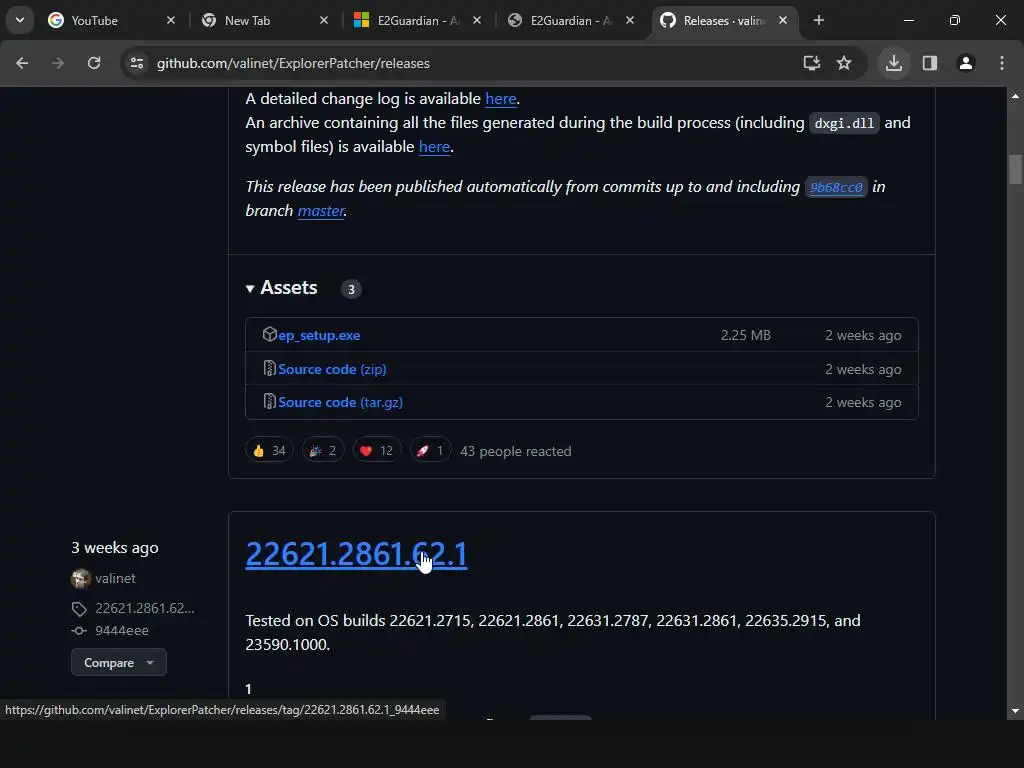Click the address bar URL field
Screen dimensions: 1024x768
click(470, 63)
